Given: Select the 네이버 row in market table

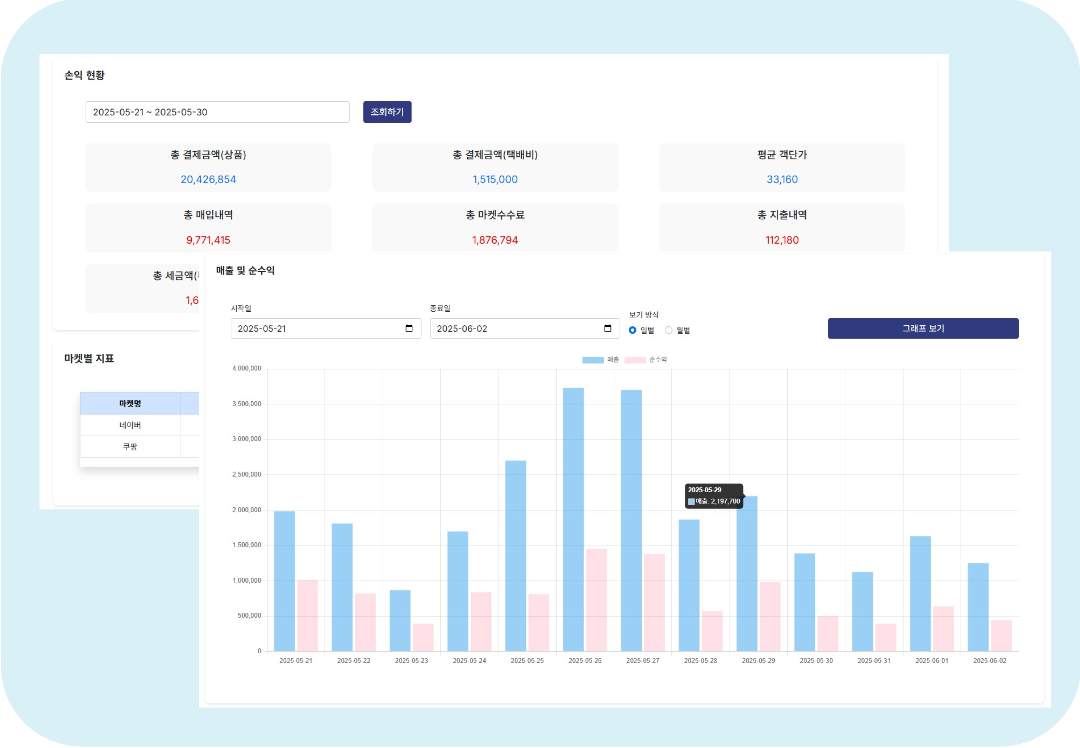Looking at the screenshot, I should point(130,425).
